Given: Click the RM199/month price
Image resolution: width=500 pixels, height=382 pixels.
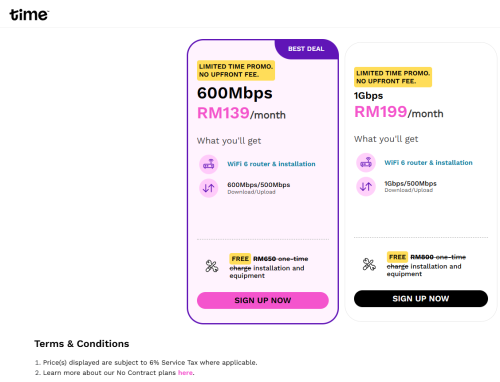Looking at the screenshot, I should click(x=399, y=112).
